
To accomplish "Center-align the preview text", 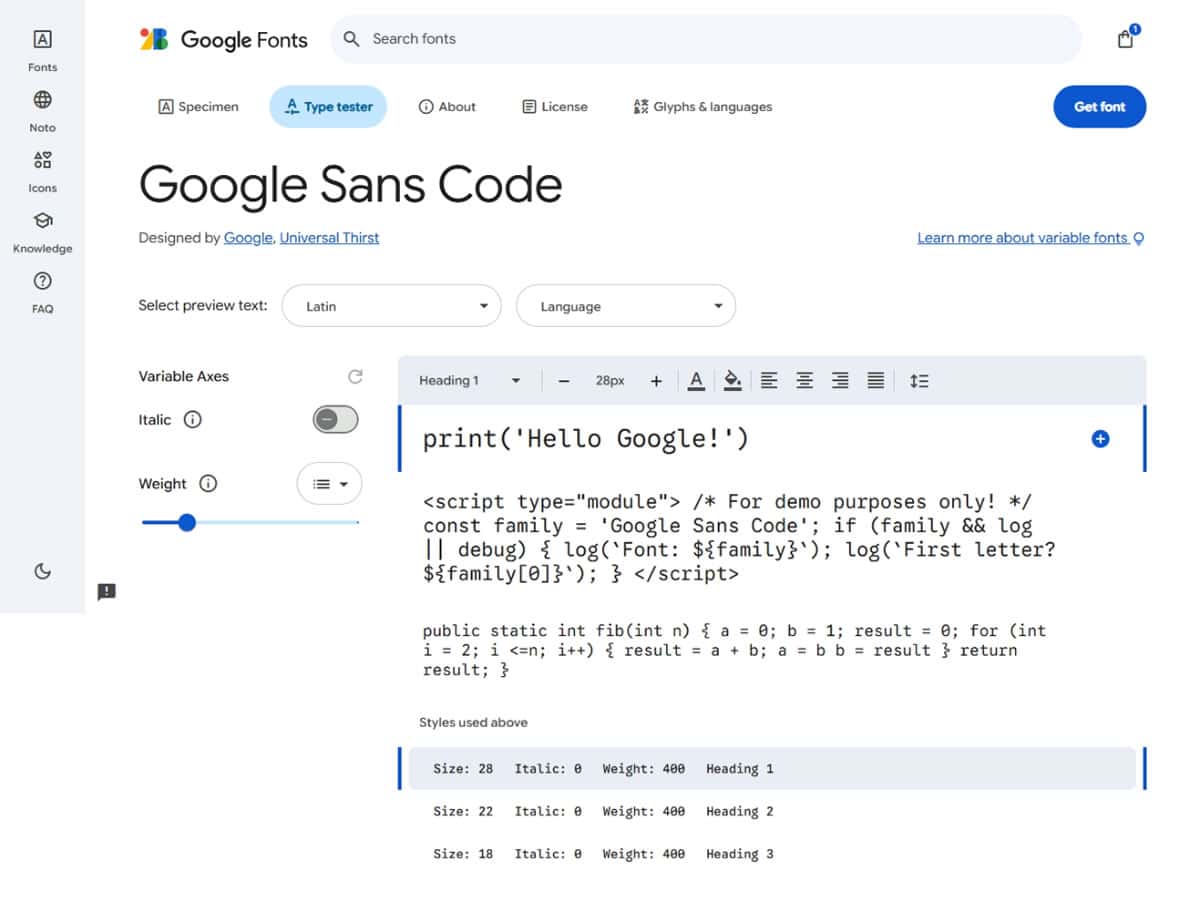I will click(804, 381).
